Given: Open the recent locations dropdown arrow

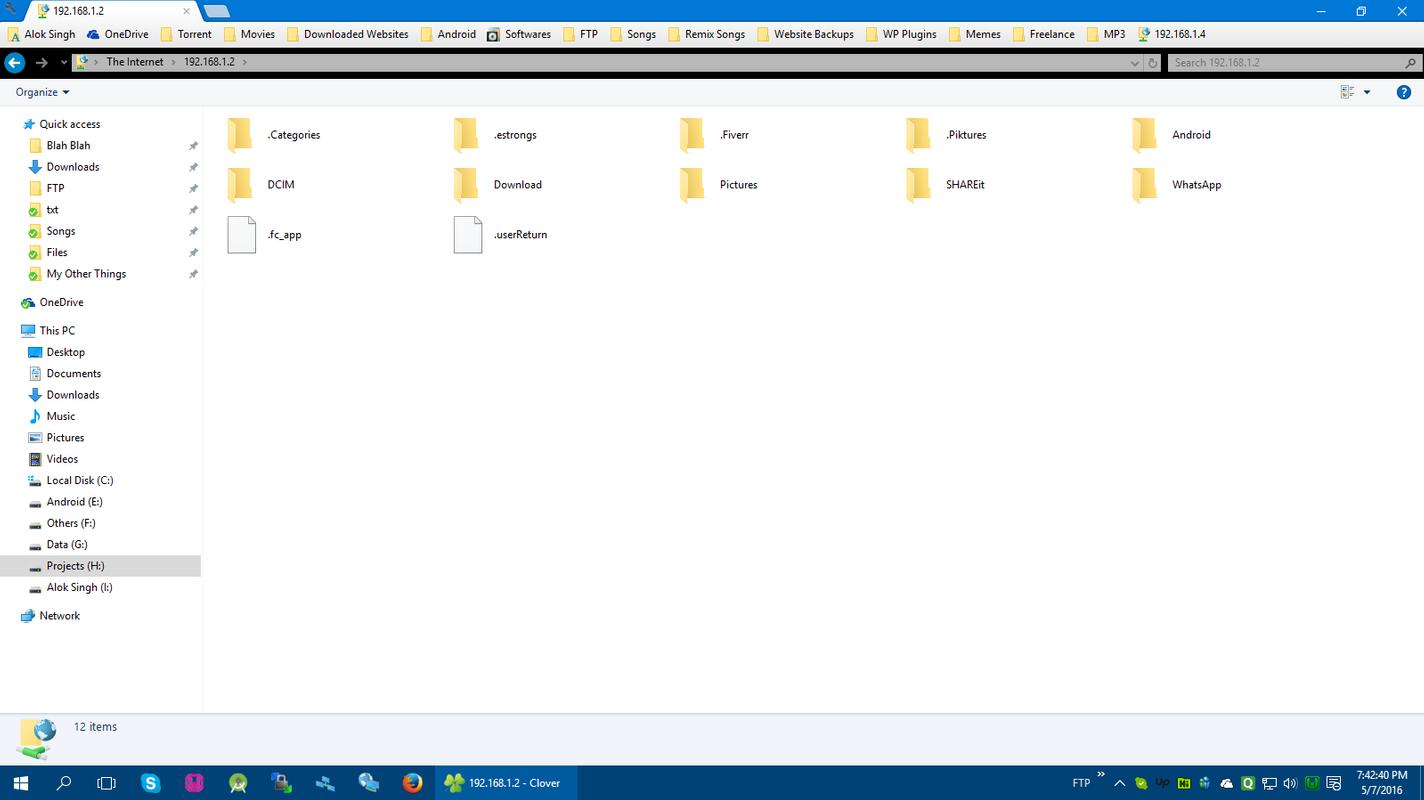Looking at the screenshot, I should coord(64,62).
